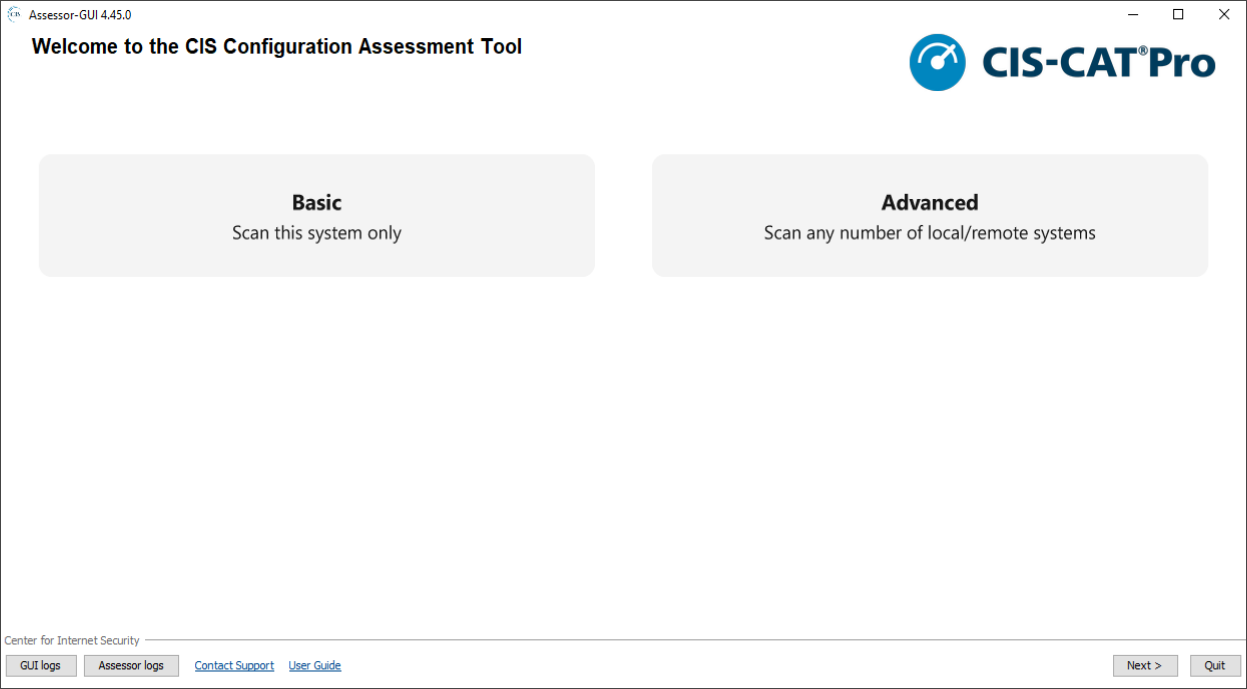
Task: Open the Assessor logs
Action: click(x=131, y=666)
